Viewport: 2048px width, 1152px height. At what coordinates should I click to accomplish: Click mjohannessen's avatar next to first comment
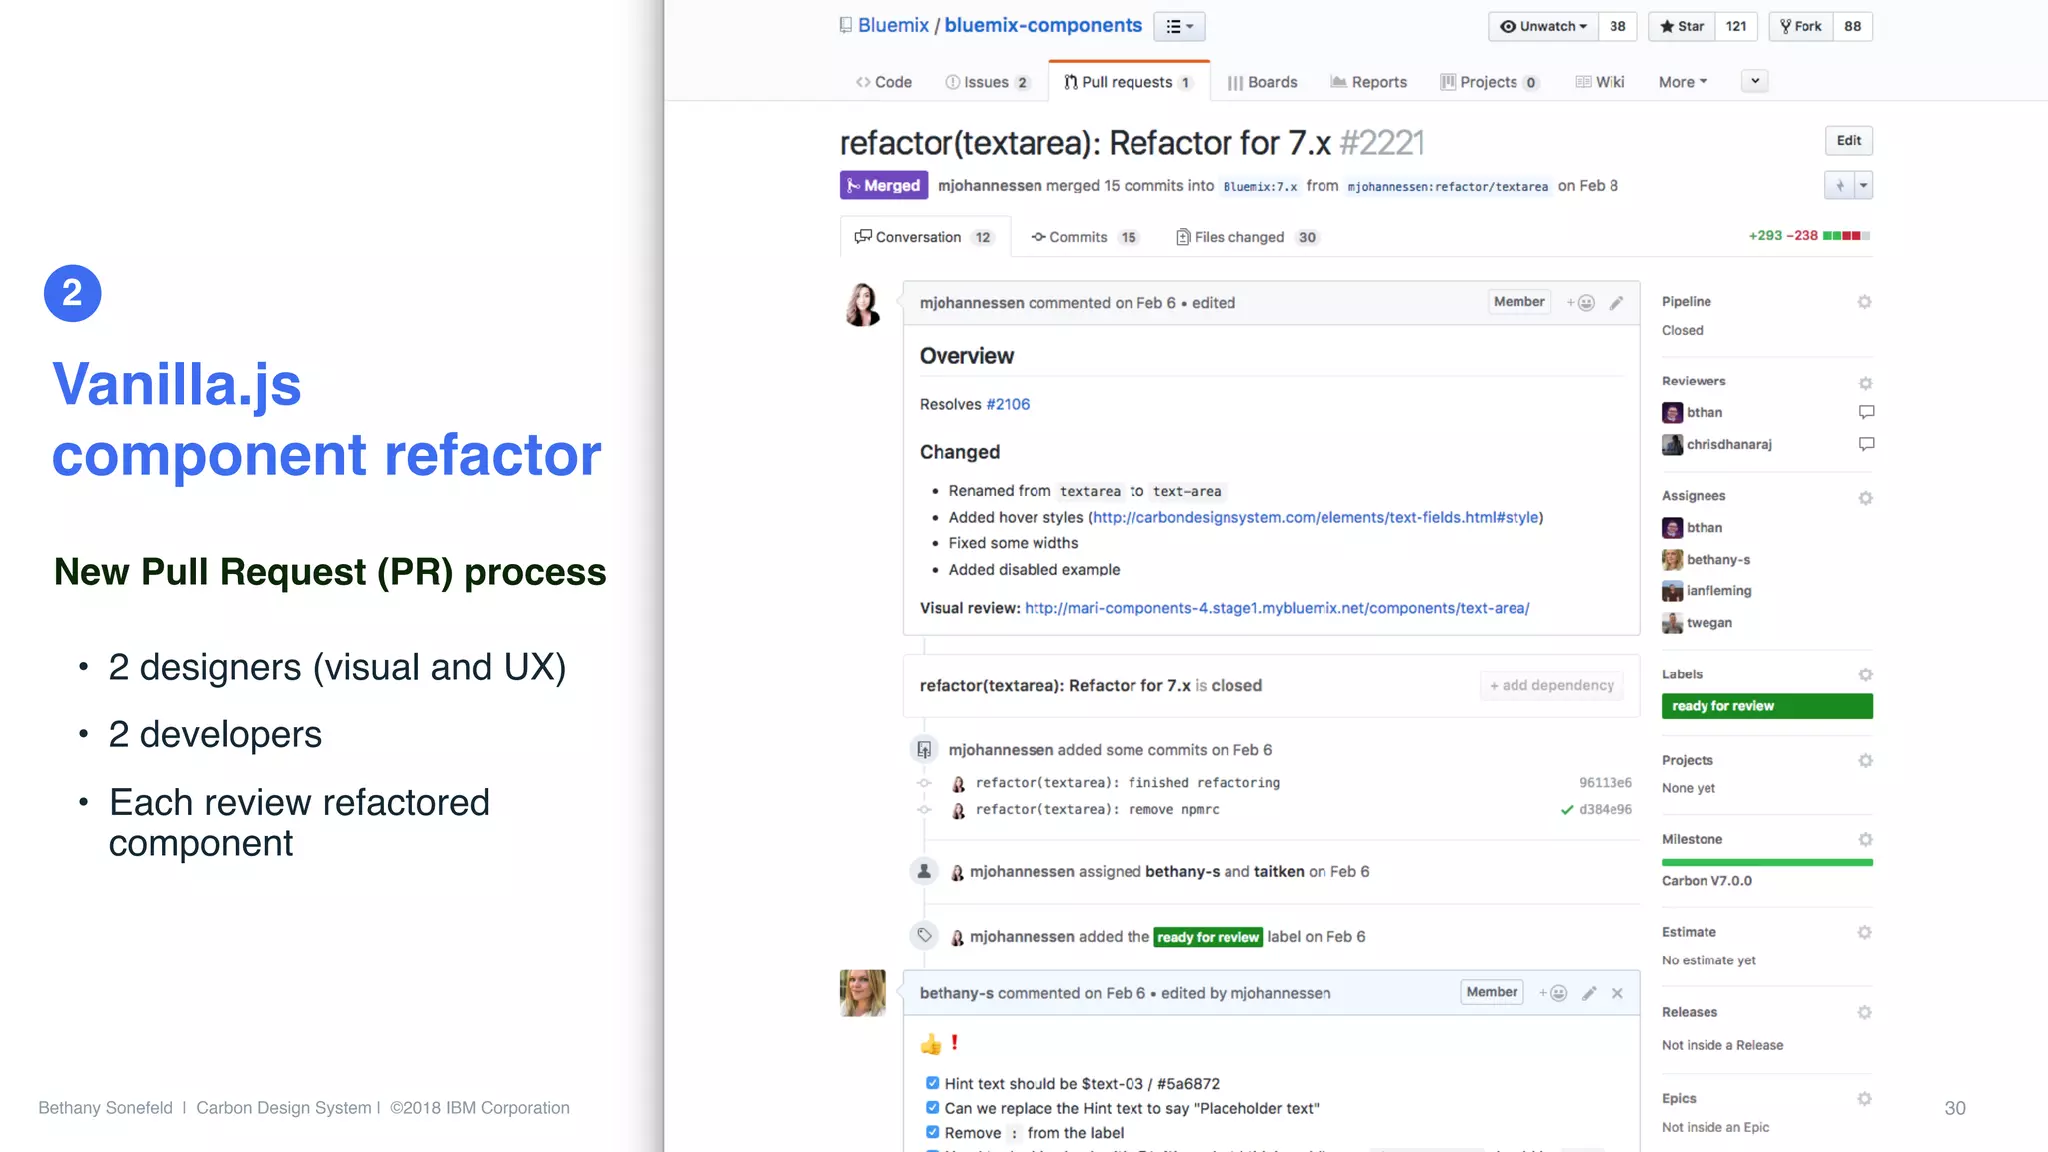[x=863, y=305]
